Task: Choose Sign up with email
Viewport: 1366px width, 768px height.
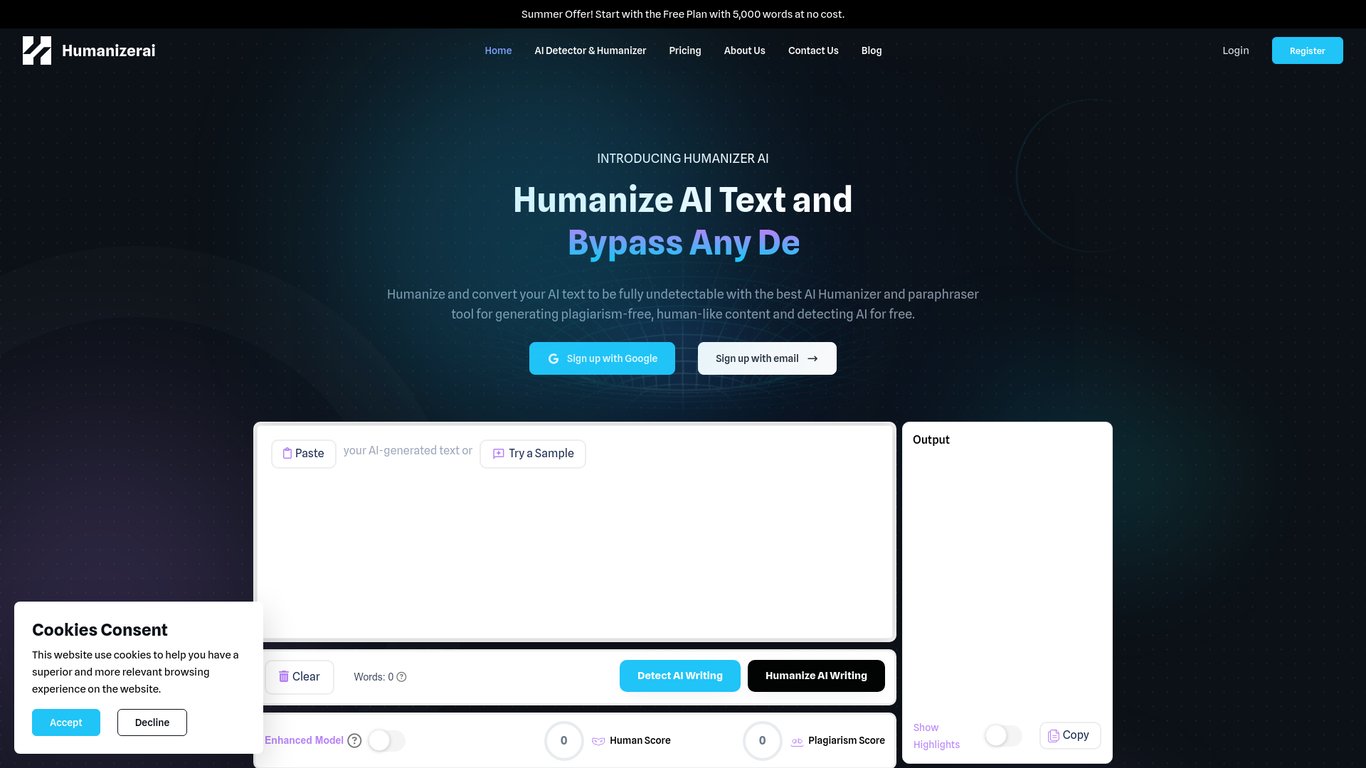Action: (x=767, y=359)
